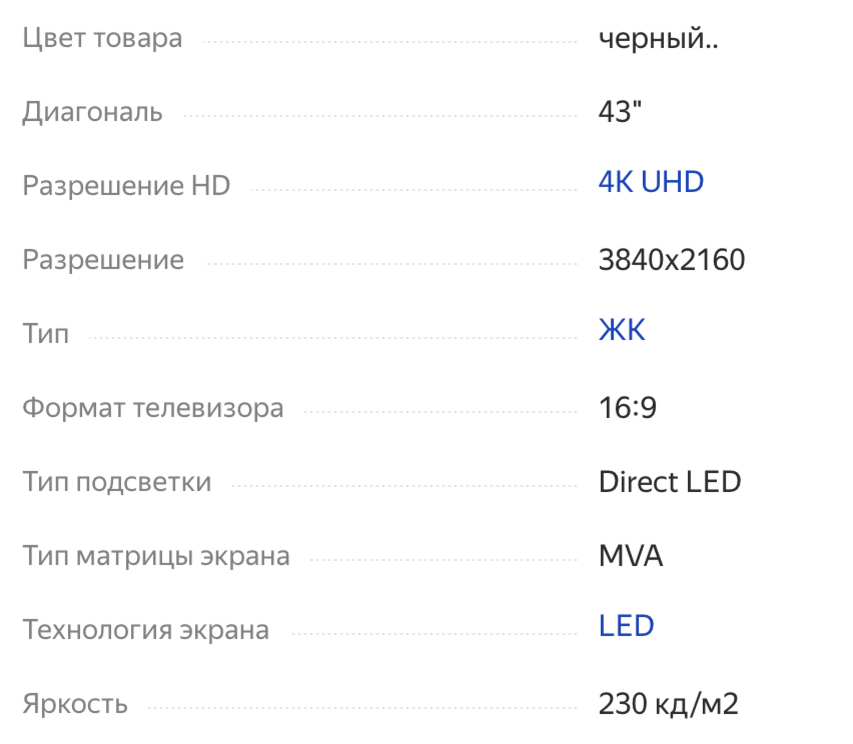Click the Тип матрицы экрана label

click(156, 556)
